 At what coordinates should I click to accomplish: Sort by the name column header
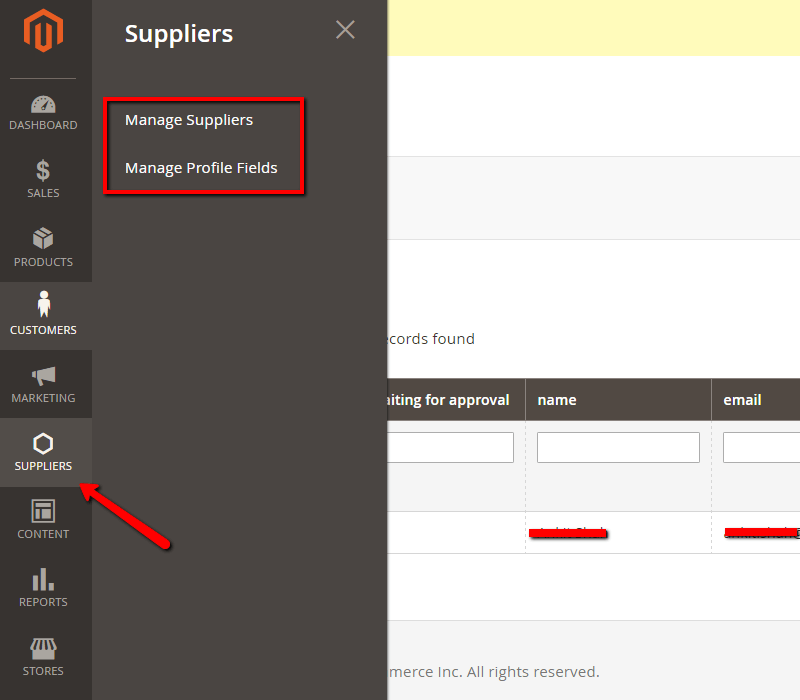[557, 400]
